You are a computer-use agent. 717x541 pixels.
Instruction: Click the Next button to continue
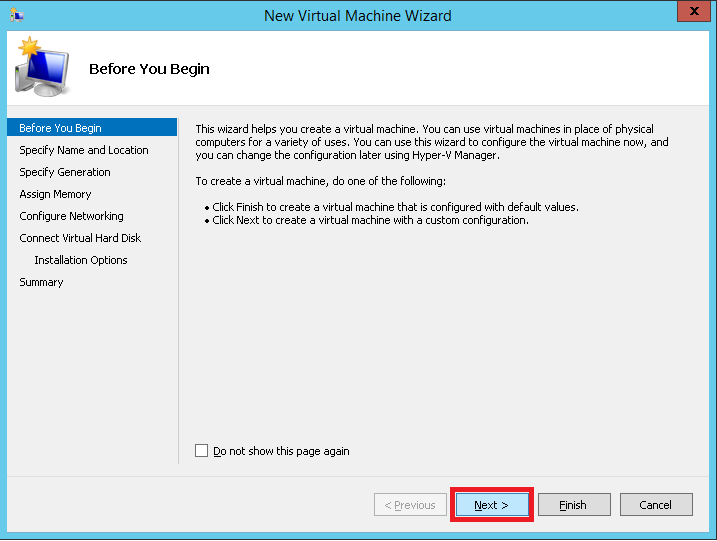tap(492, 504)
